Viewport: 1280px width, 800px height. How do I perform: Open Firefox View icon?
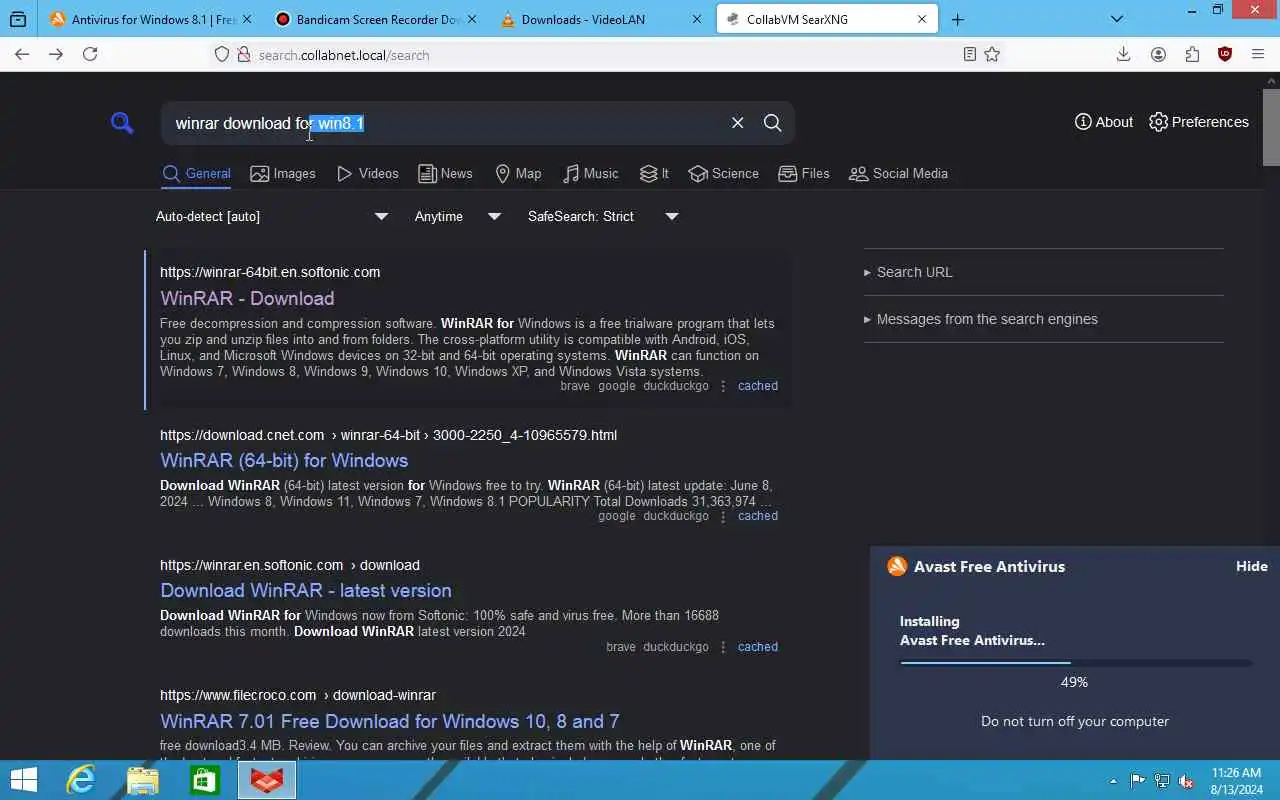click(18, 19)
